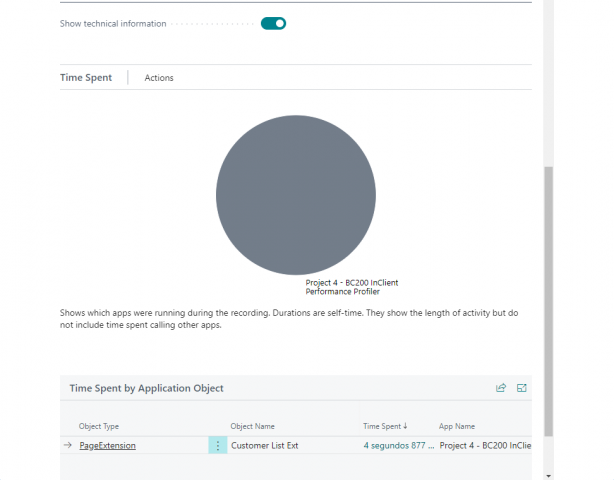This screenshot has width=614, height=480.
Task: Click the Object Name column header
Action: tap(252, 426)
